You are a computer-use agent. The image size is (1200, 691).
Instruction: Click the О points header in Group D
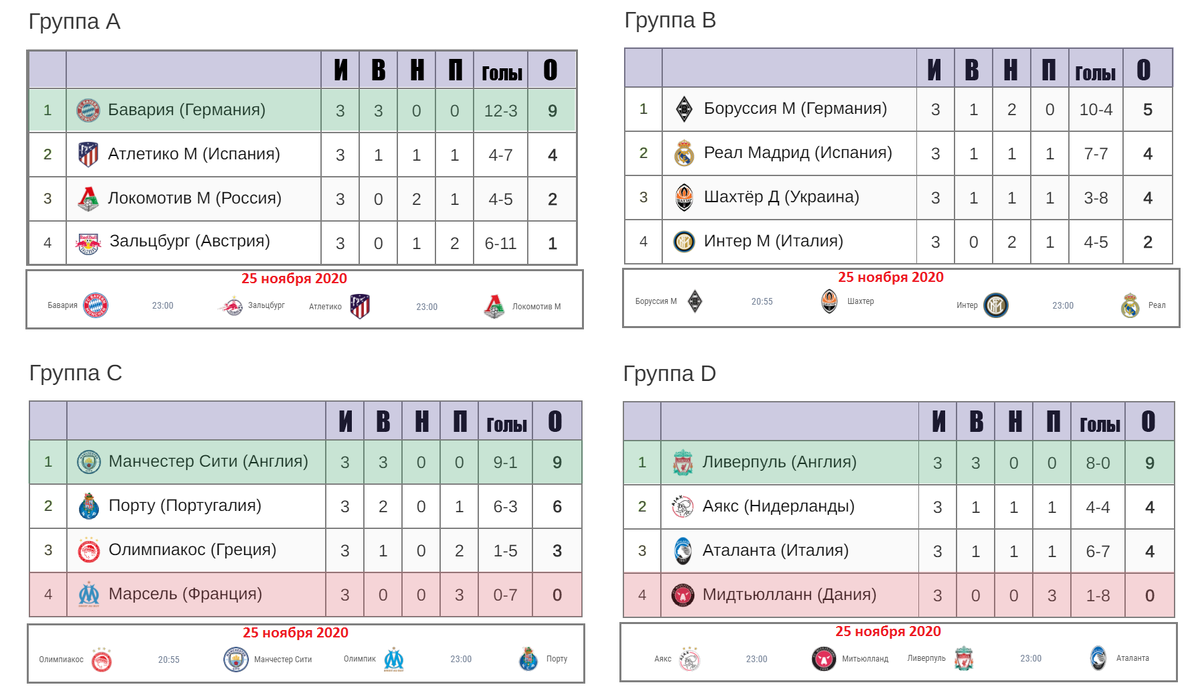[1148, 423]
